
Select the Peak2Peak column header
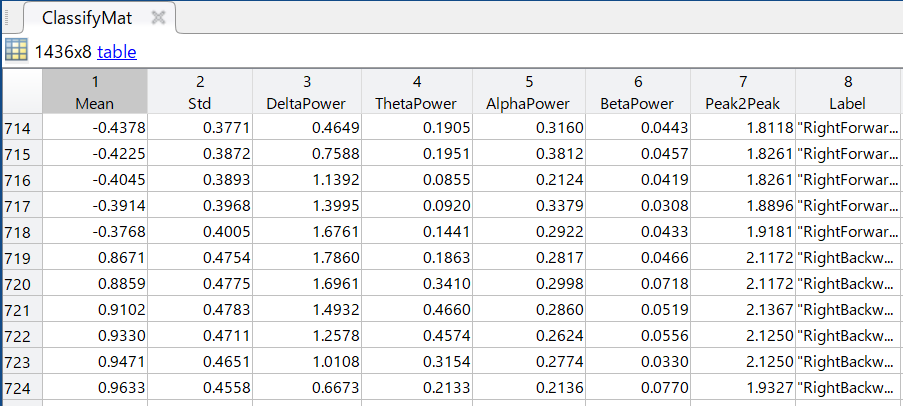coord(743,92)
